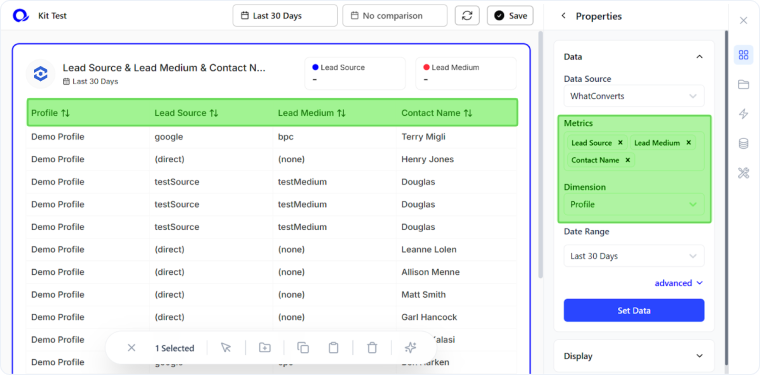
Task: Click the (none) cell in Henry Jones row
Action: click(x=291, y=159)
